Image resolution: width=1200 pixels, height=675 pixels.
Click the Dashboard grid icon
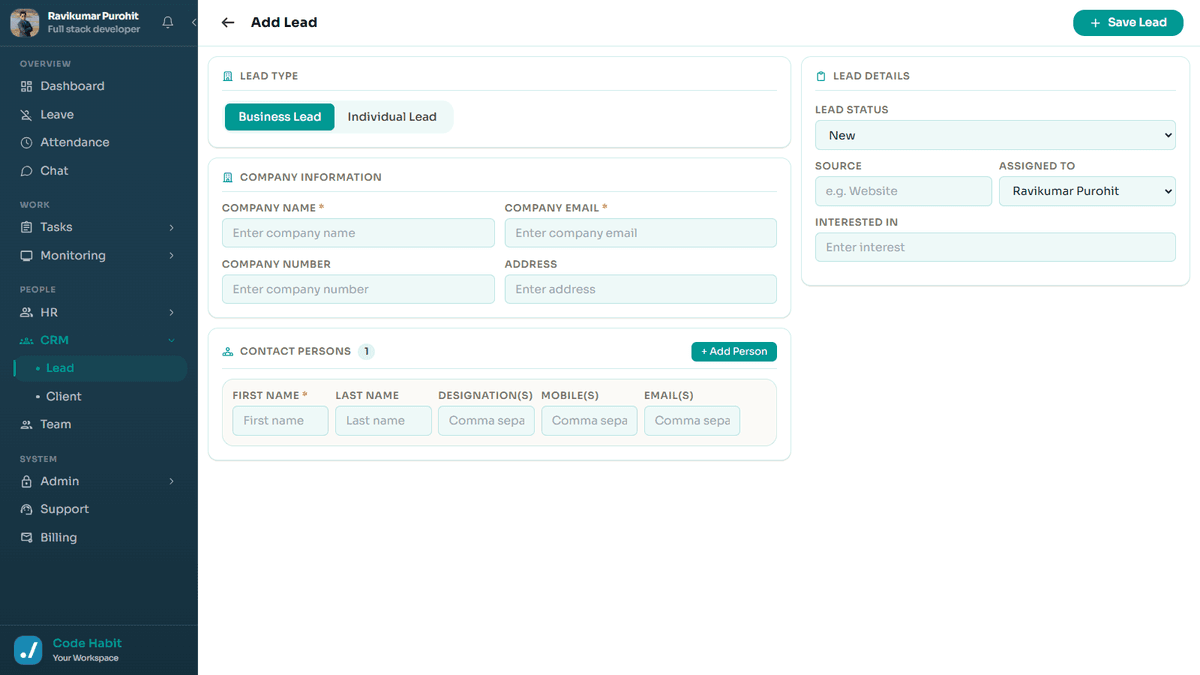(27, 86)
